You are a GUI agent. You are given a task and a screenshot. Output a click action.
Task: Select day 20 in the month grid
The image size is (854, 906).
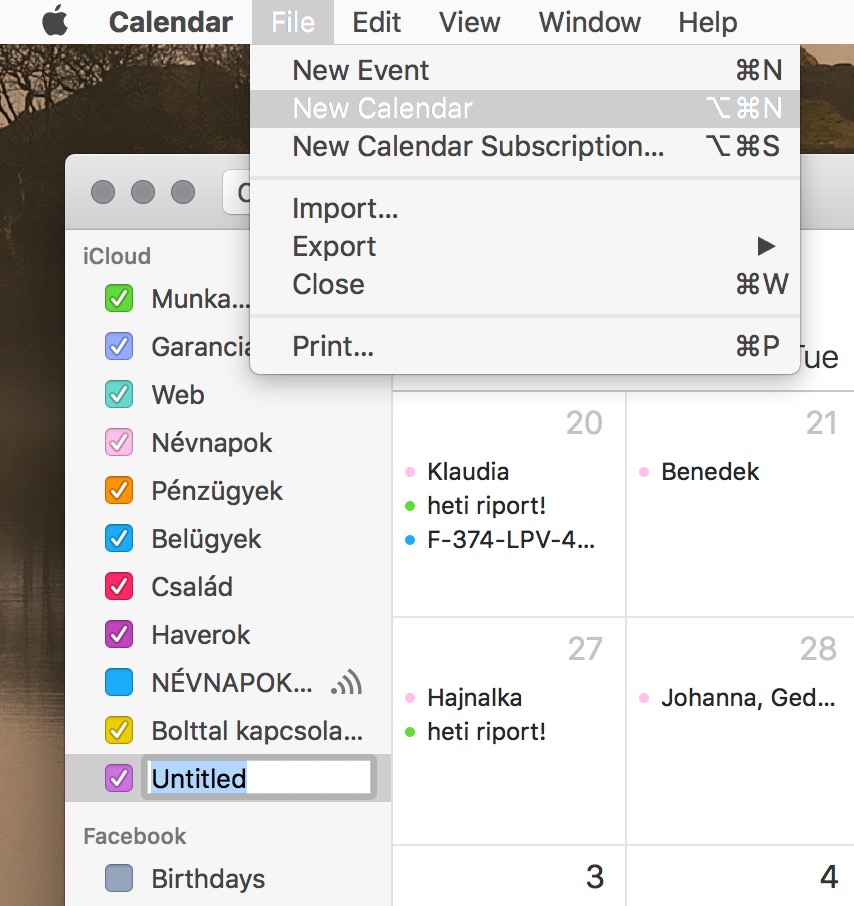[x=584, y=423]
